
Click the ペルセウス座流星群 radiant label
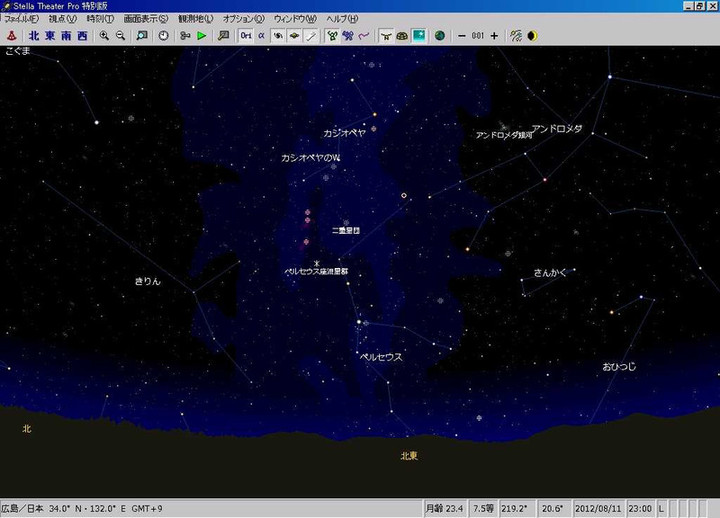(316, 271)
